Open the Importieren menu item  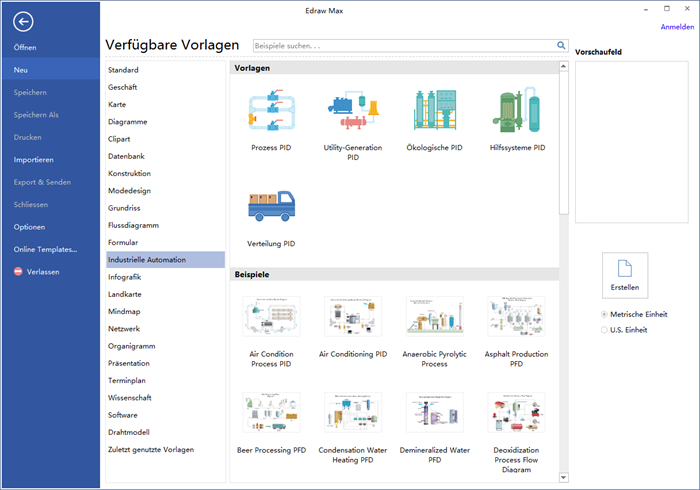point(34,160)
